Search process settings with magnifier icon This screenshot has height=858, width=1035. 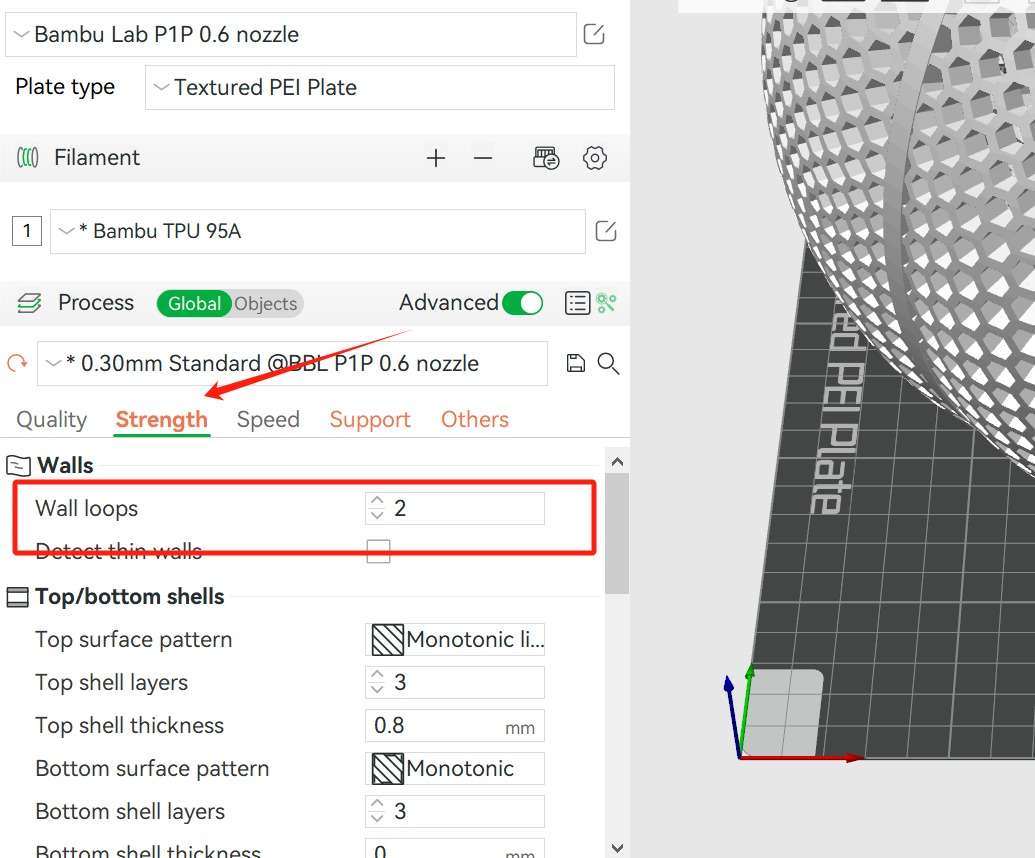coord(608,364)
